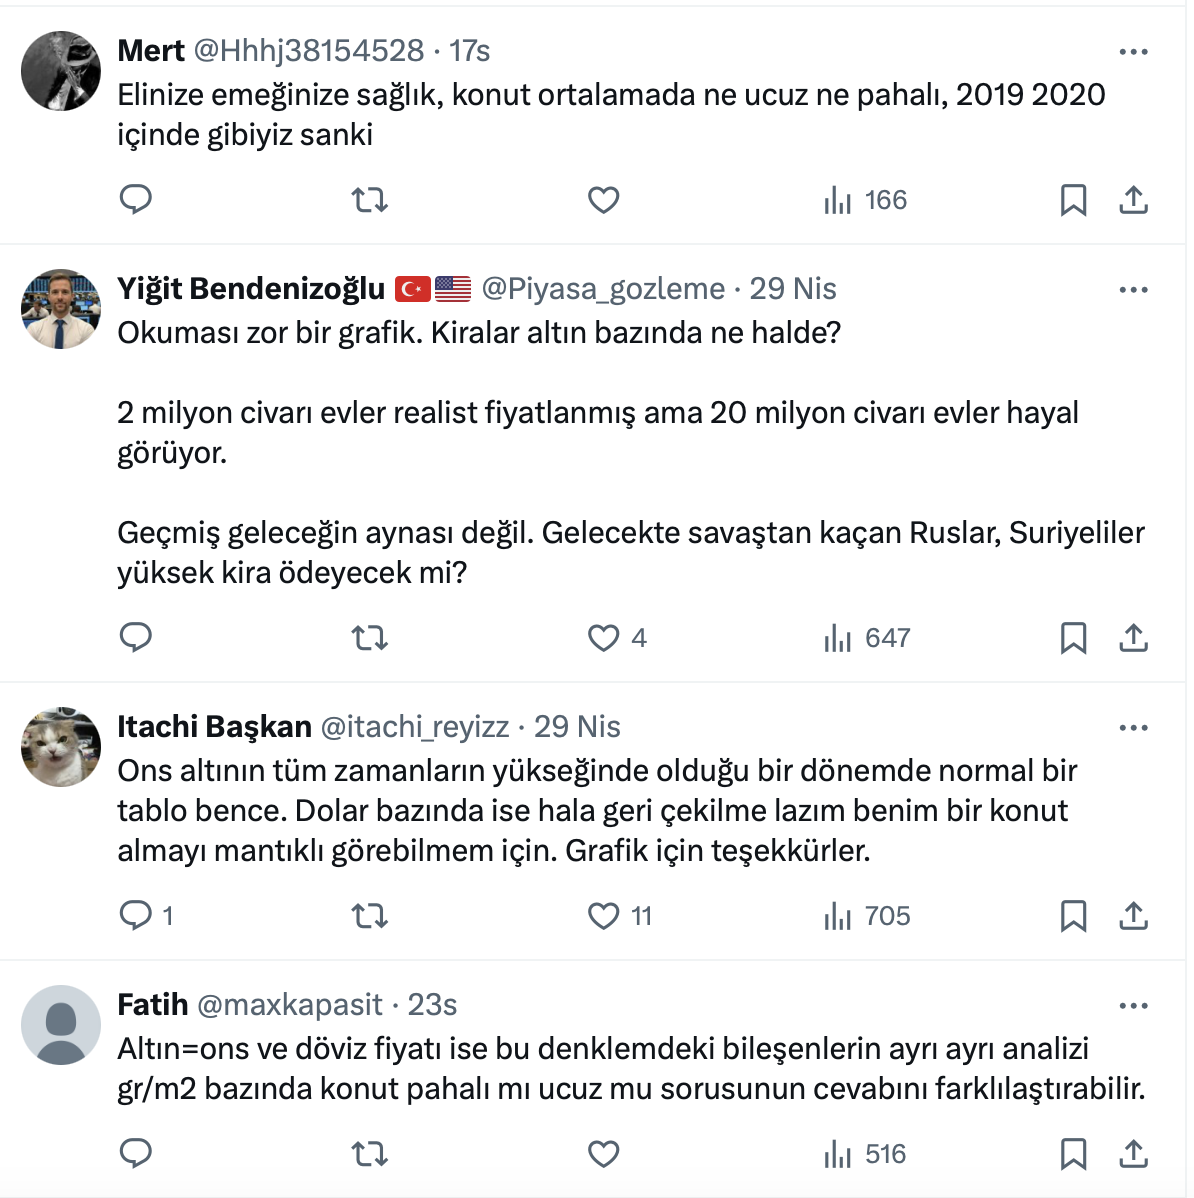
Task: Retweet Itachi Başkan's tweet
Action: click(370, 916)
